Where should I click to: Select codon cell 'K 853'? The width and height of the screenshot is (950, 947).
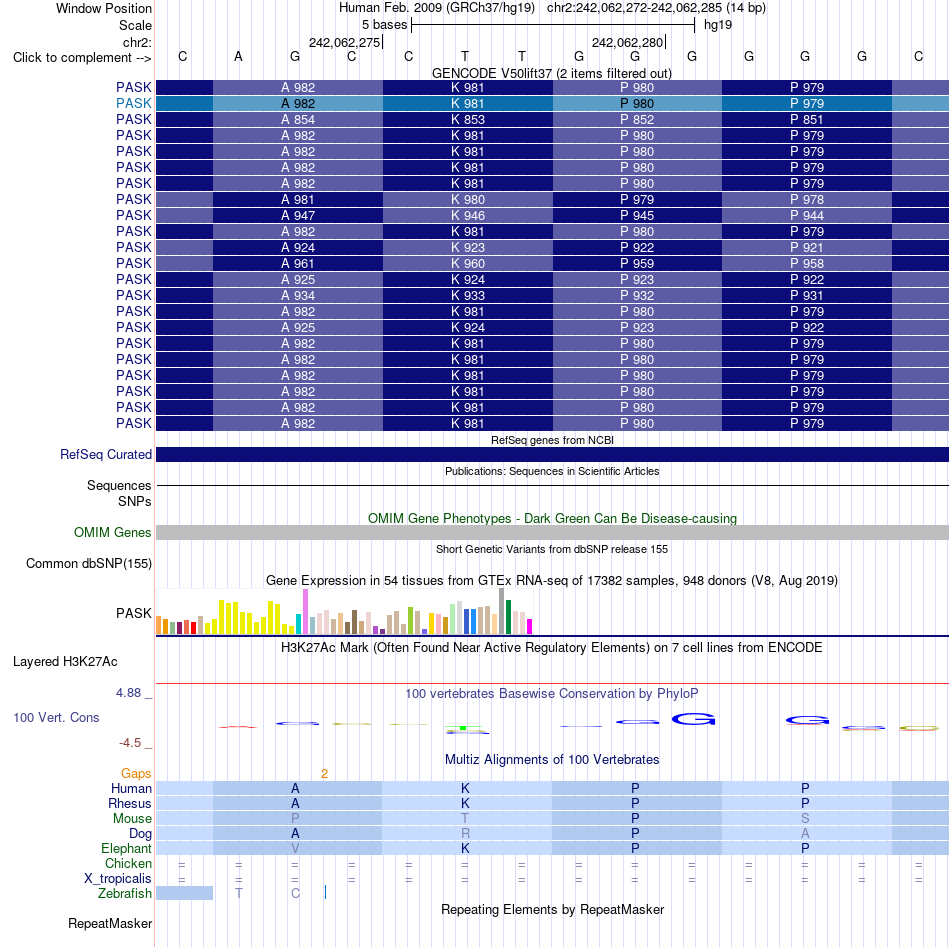click(468, 119)
